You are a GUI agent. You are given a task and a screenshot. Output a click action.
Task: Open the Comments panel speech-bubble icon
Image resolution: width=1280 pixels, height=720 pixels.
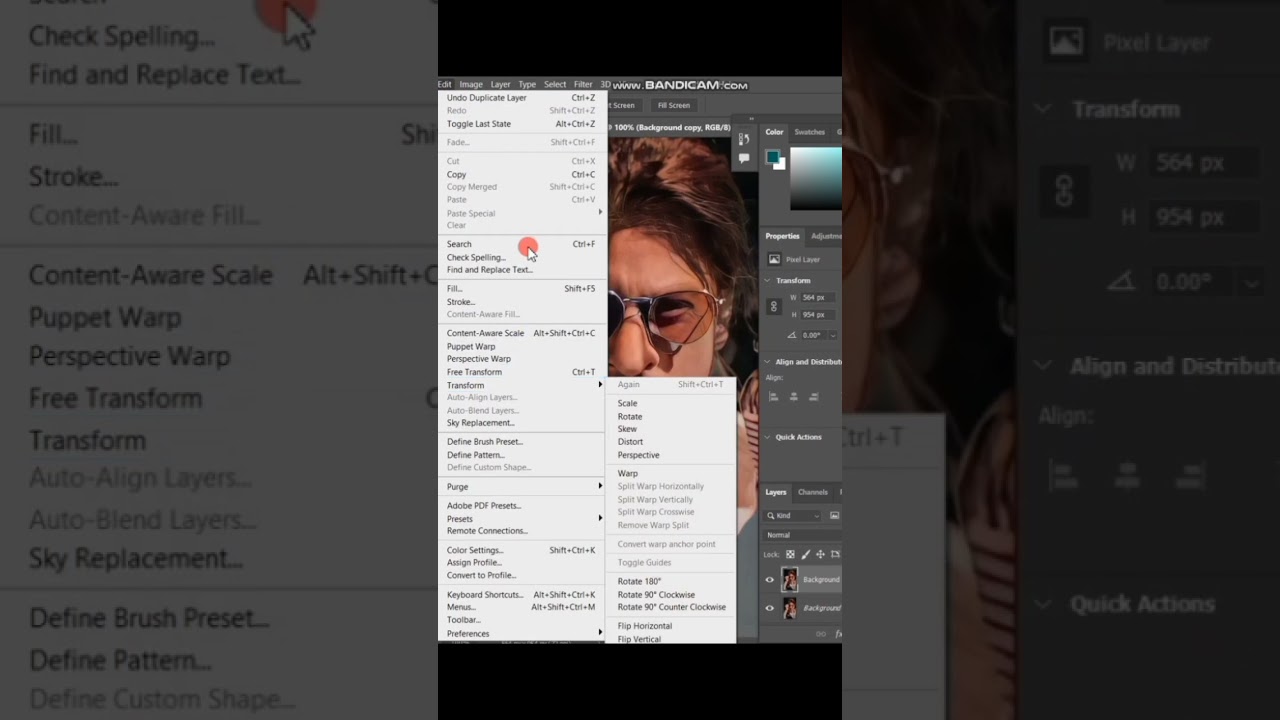(744, 158)
